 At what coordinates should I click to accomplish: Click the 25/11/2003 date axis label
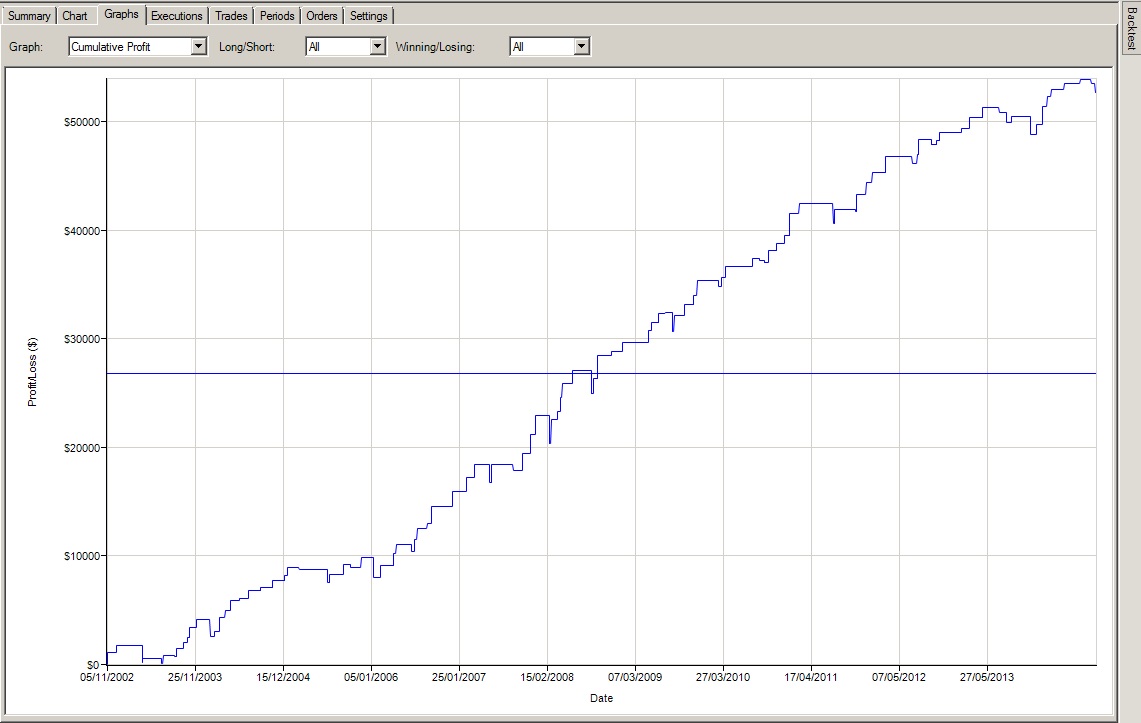coord(195,677)
